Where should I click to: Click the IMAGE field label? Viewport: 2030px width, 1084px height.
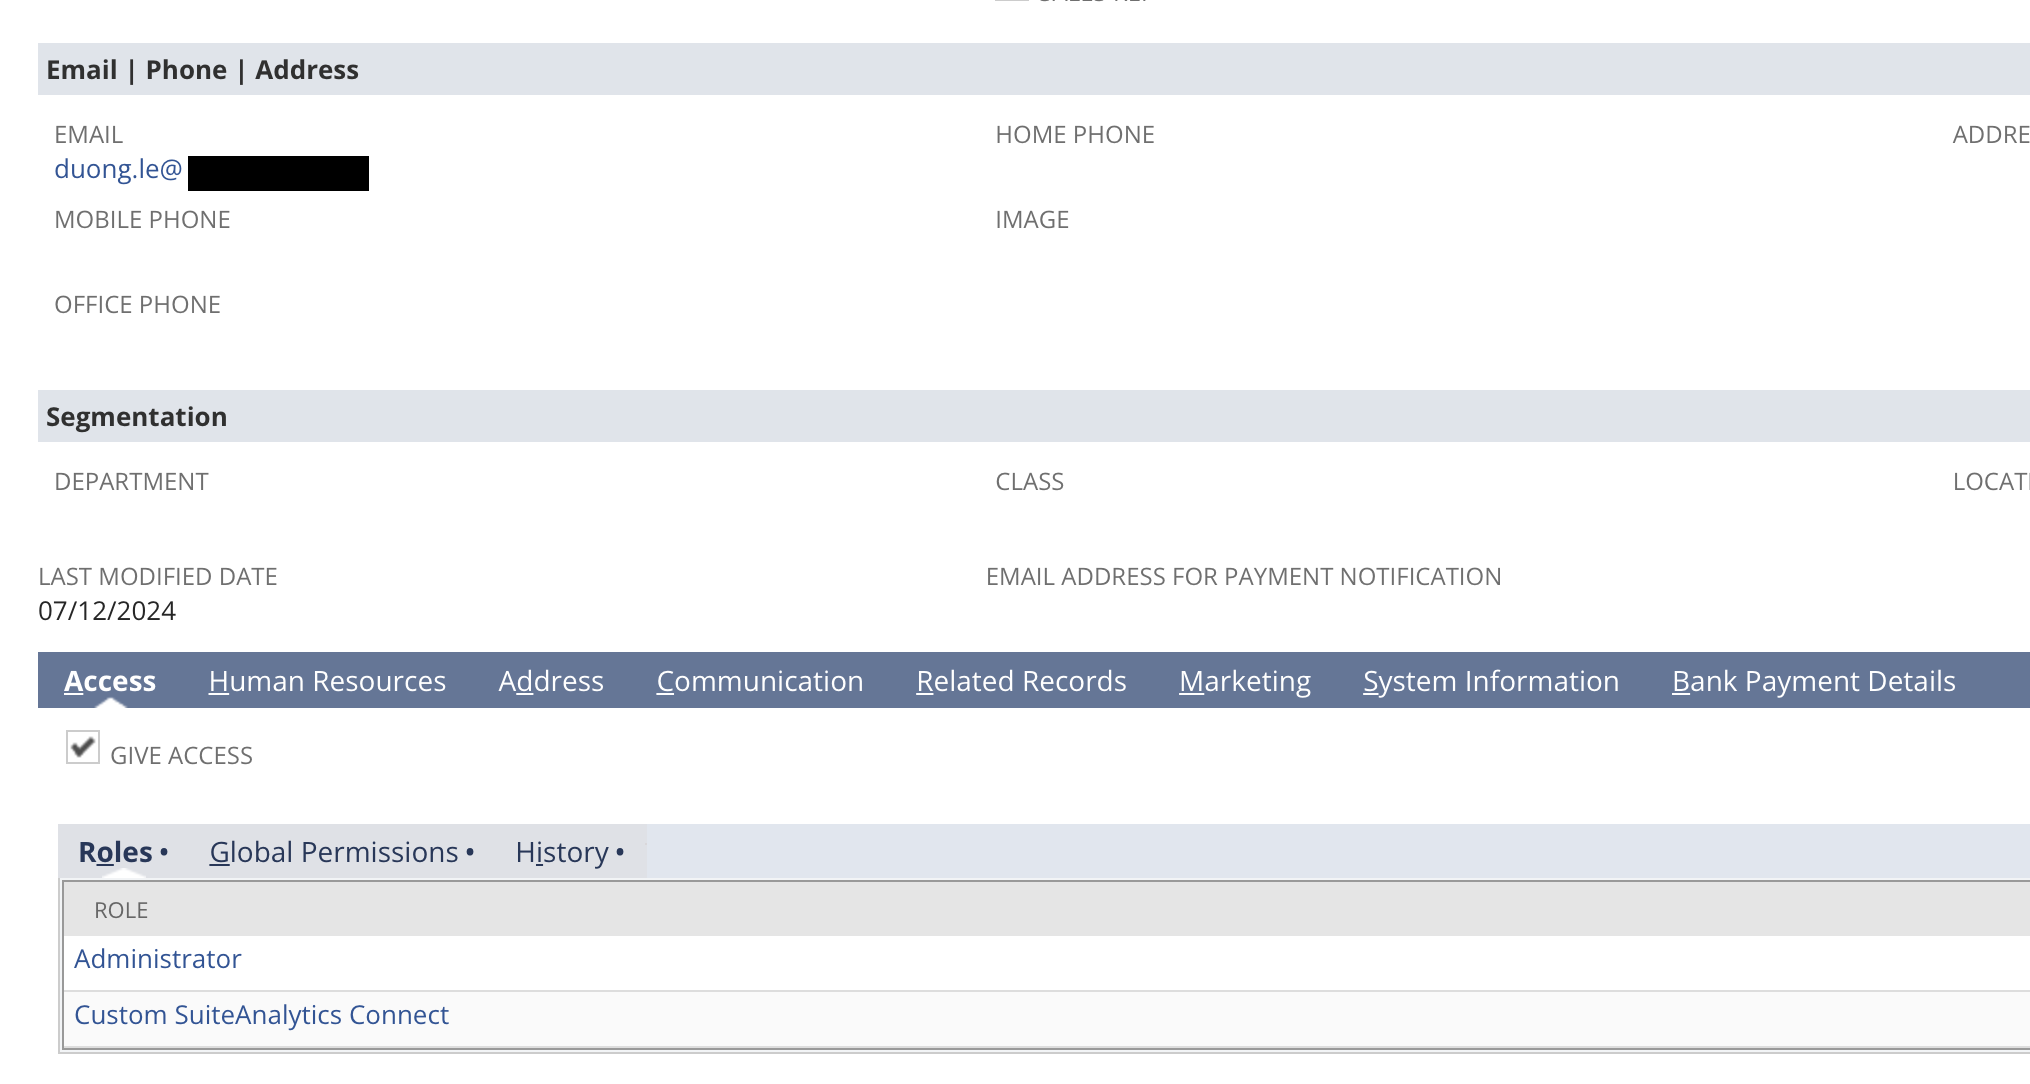(1032, 220)
